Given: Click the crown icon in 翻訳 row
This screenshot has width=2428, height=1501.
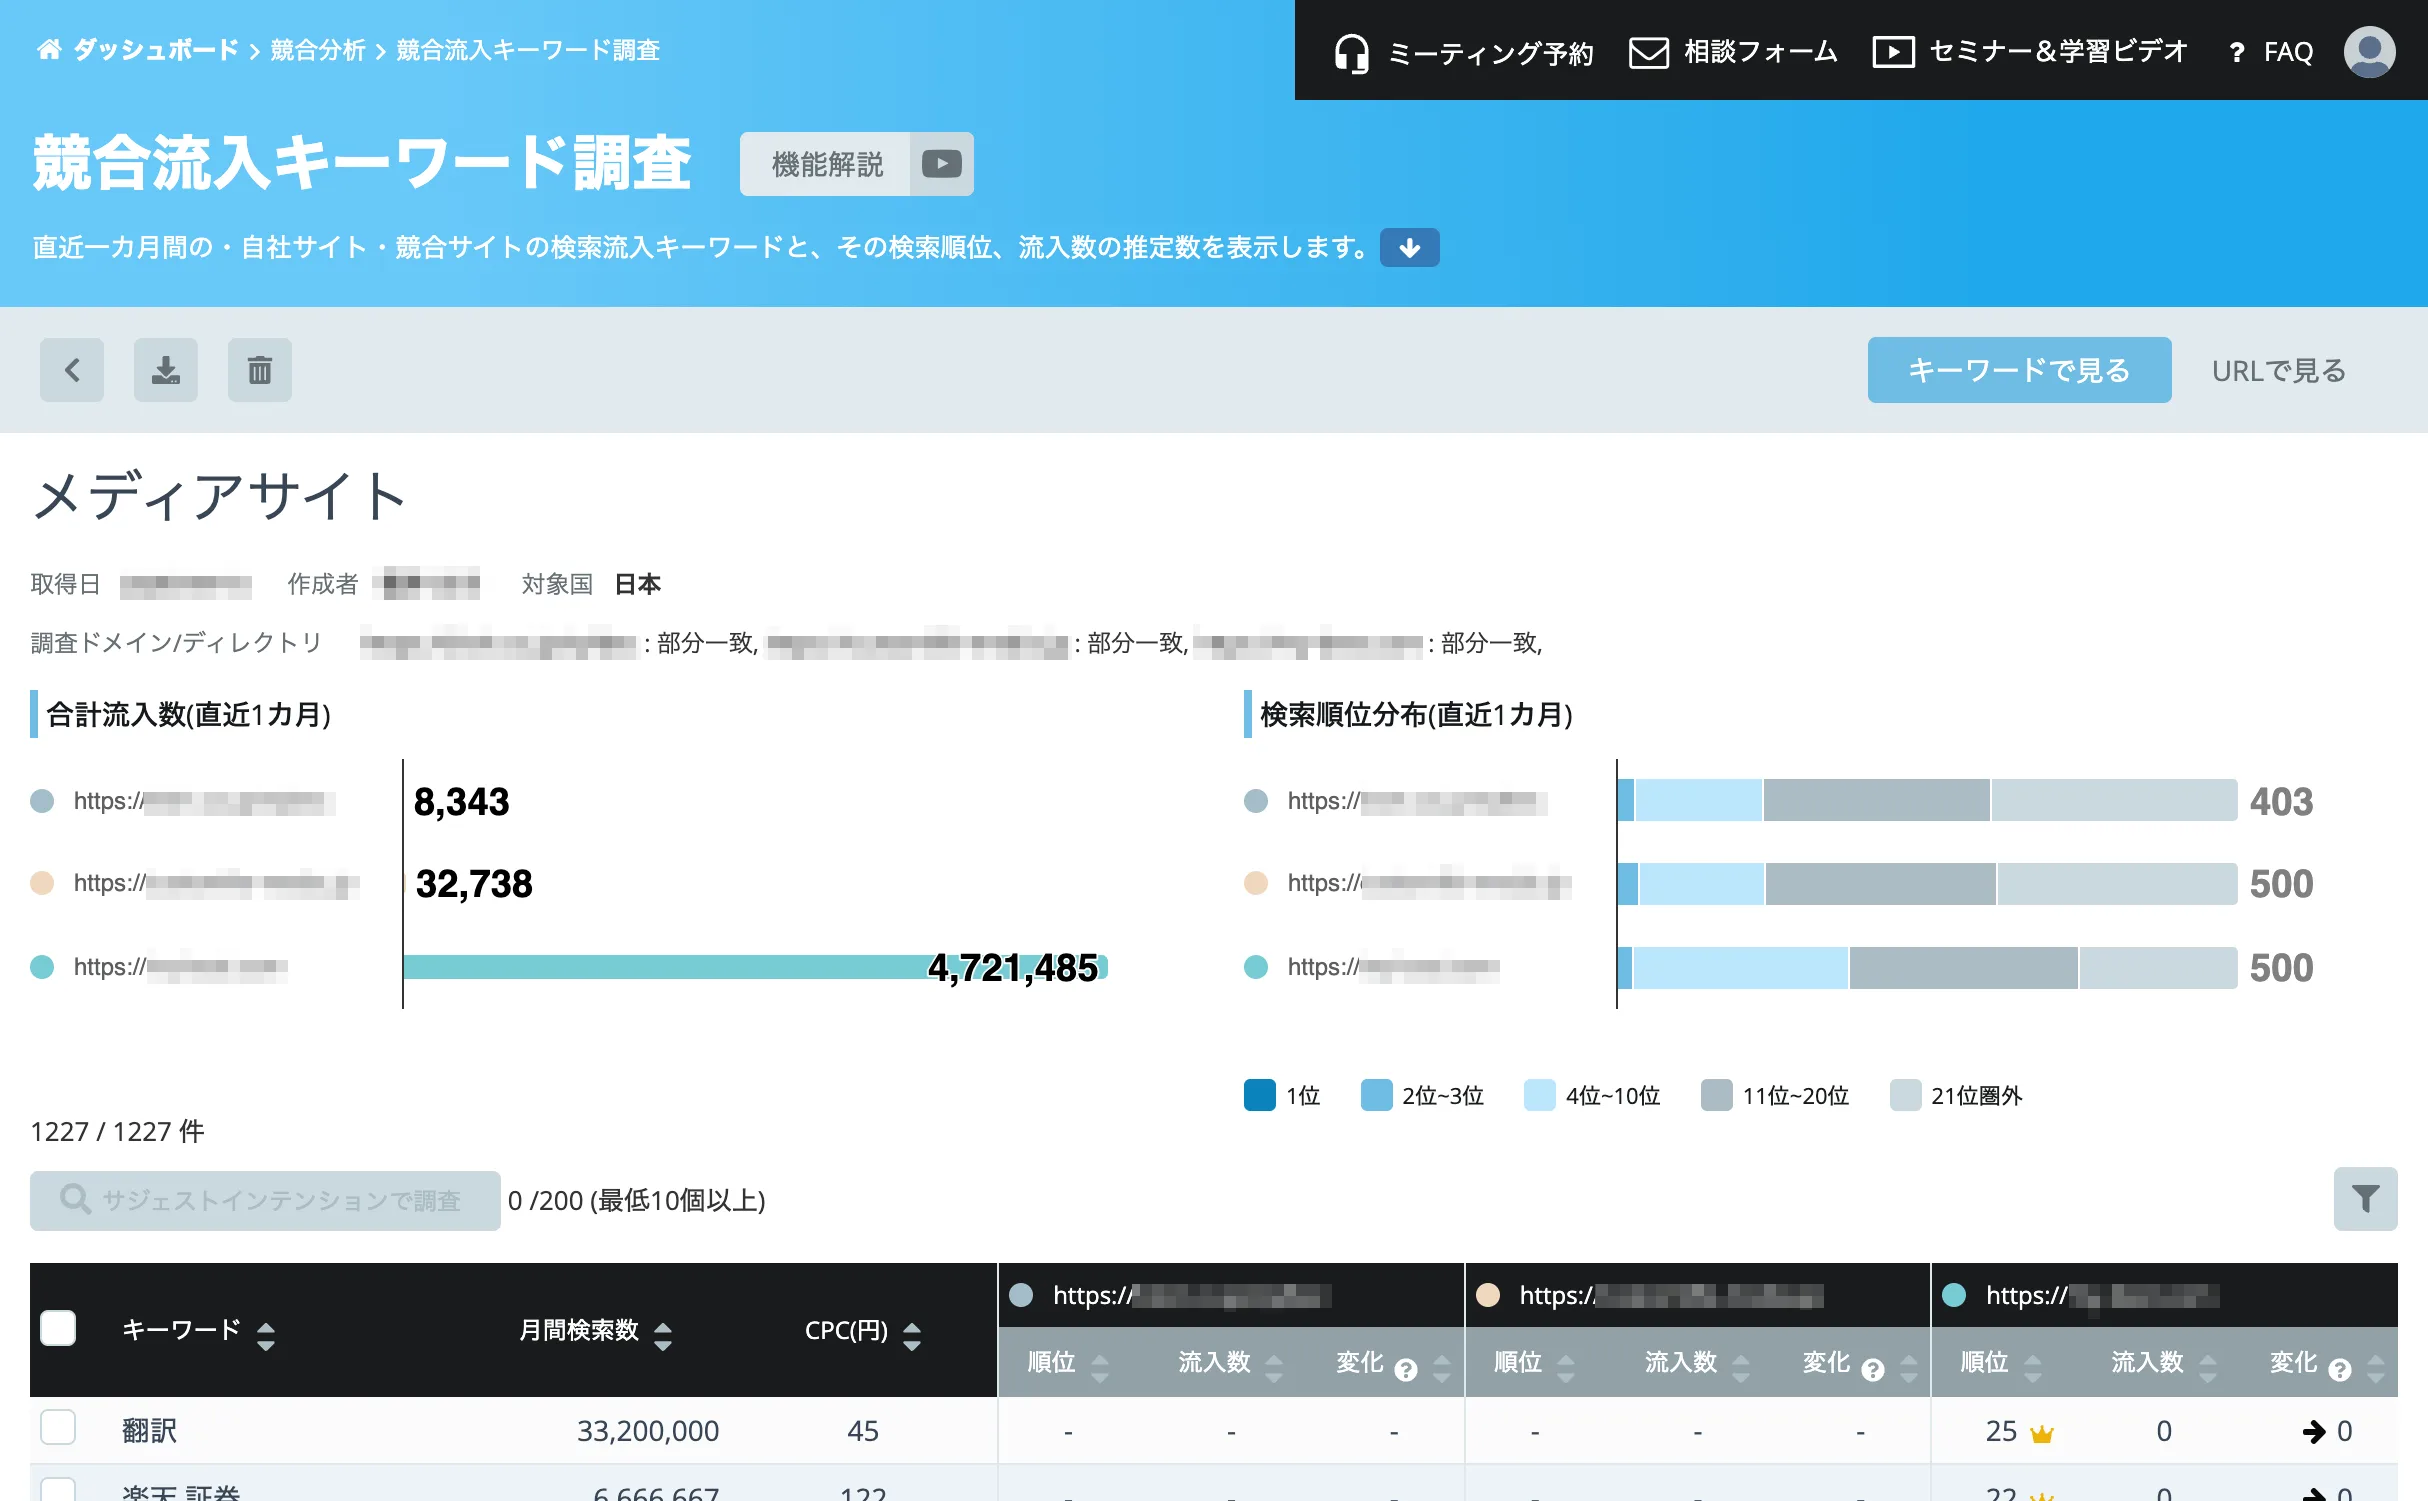Looking at the screenshot, I should tap(2042, 1434).
